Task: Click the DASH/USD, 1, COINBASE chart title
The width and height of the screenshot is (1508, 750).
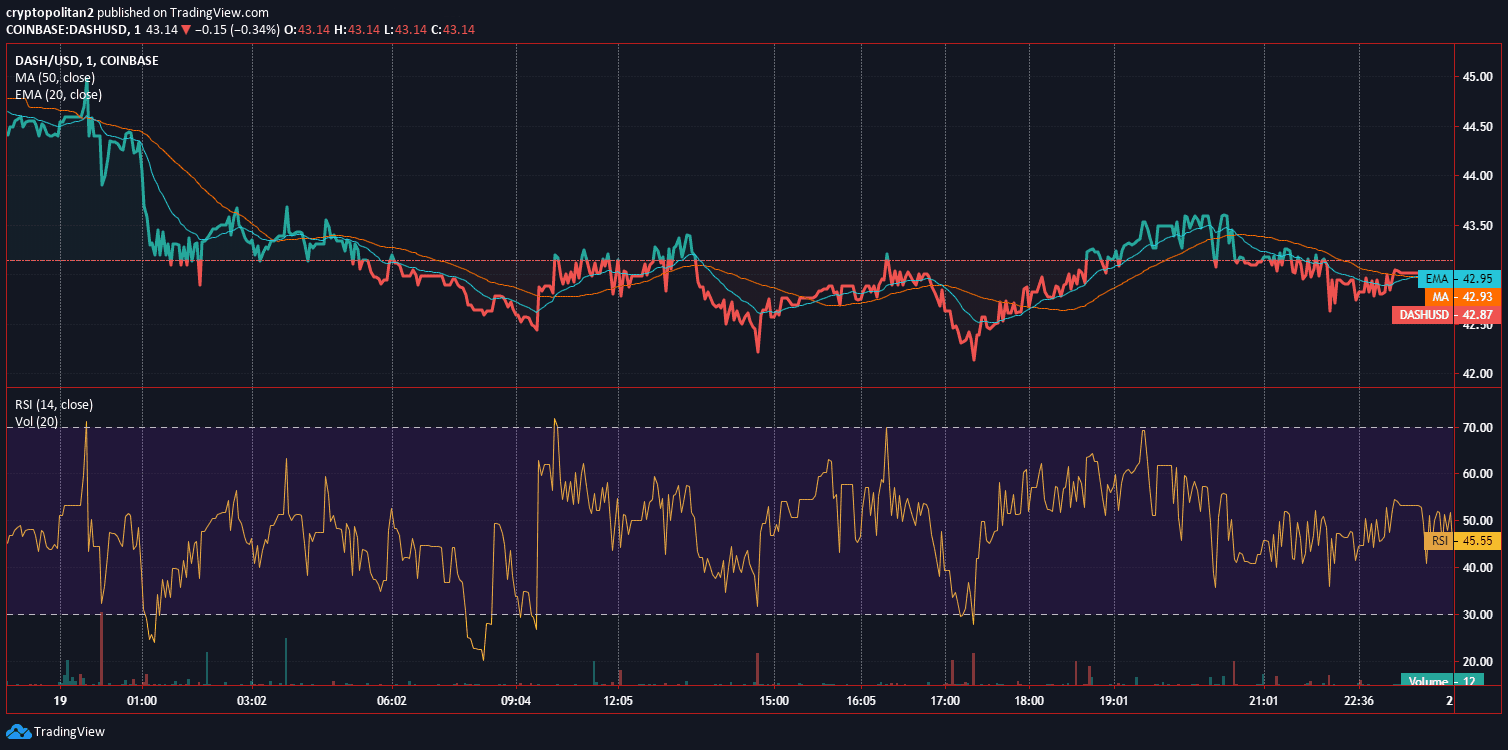Action: tap(87, 61)
